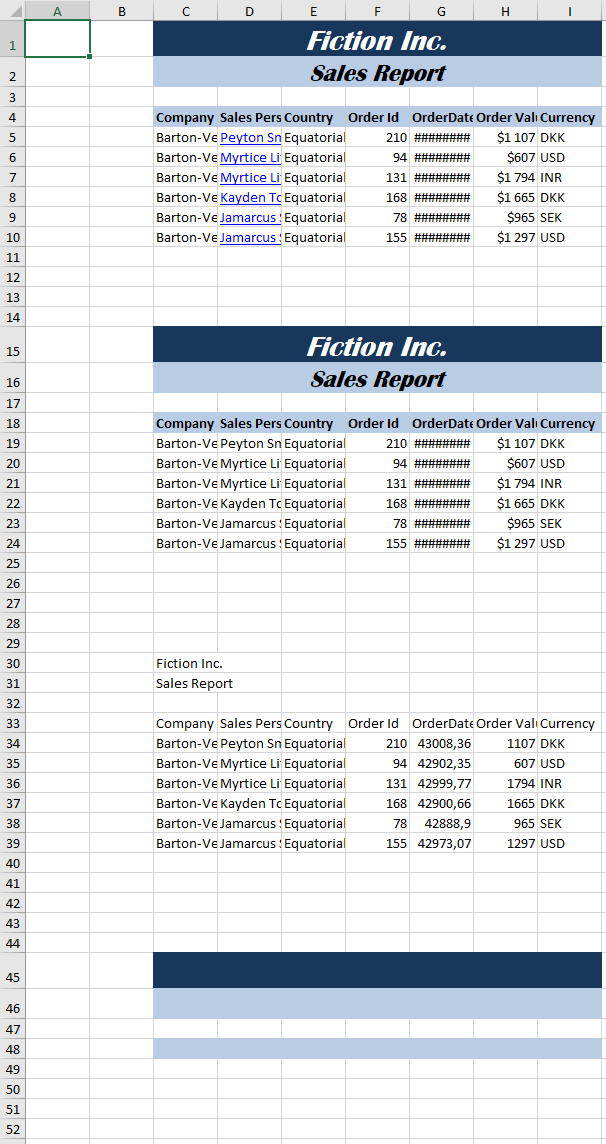606x1144 pixels.
Task: Open the Kayden hyperlink in row 8
Action: pyautogui.click(x=250, y=197)
